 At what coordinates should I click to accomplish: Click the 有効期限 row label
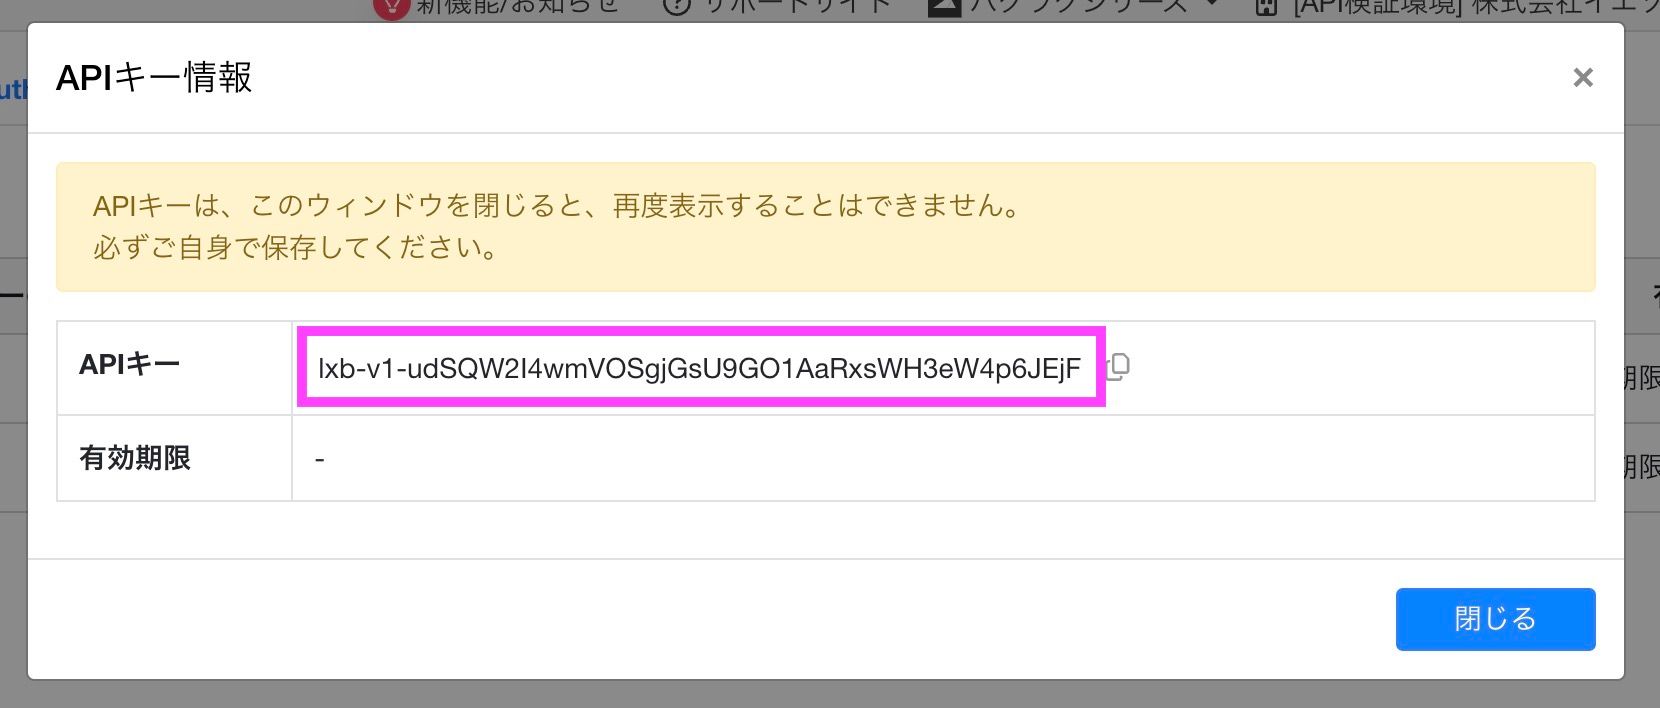(x=135, y=458)
